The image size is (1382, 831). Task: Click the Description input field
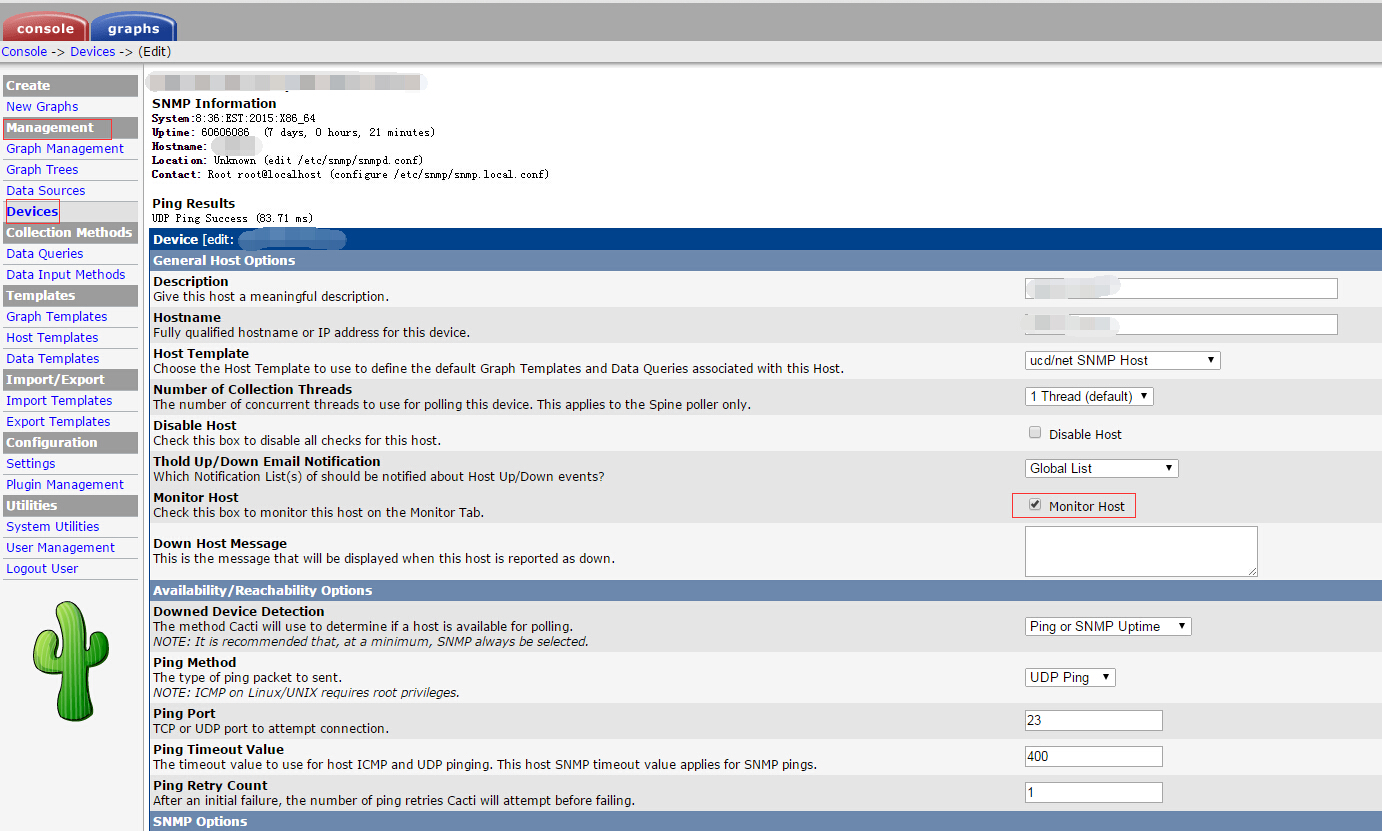pos(1181,288)
